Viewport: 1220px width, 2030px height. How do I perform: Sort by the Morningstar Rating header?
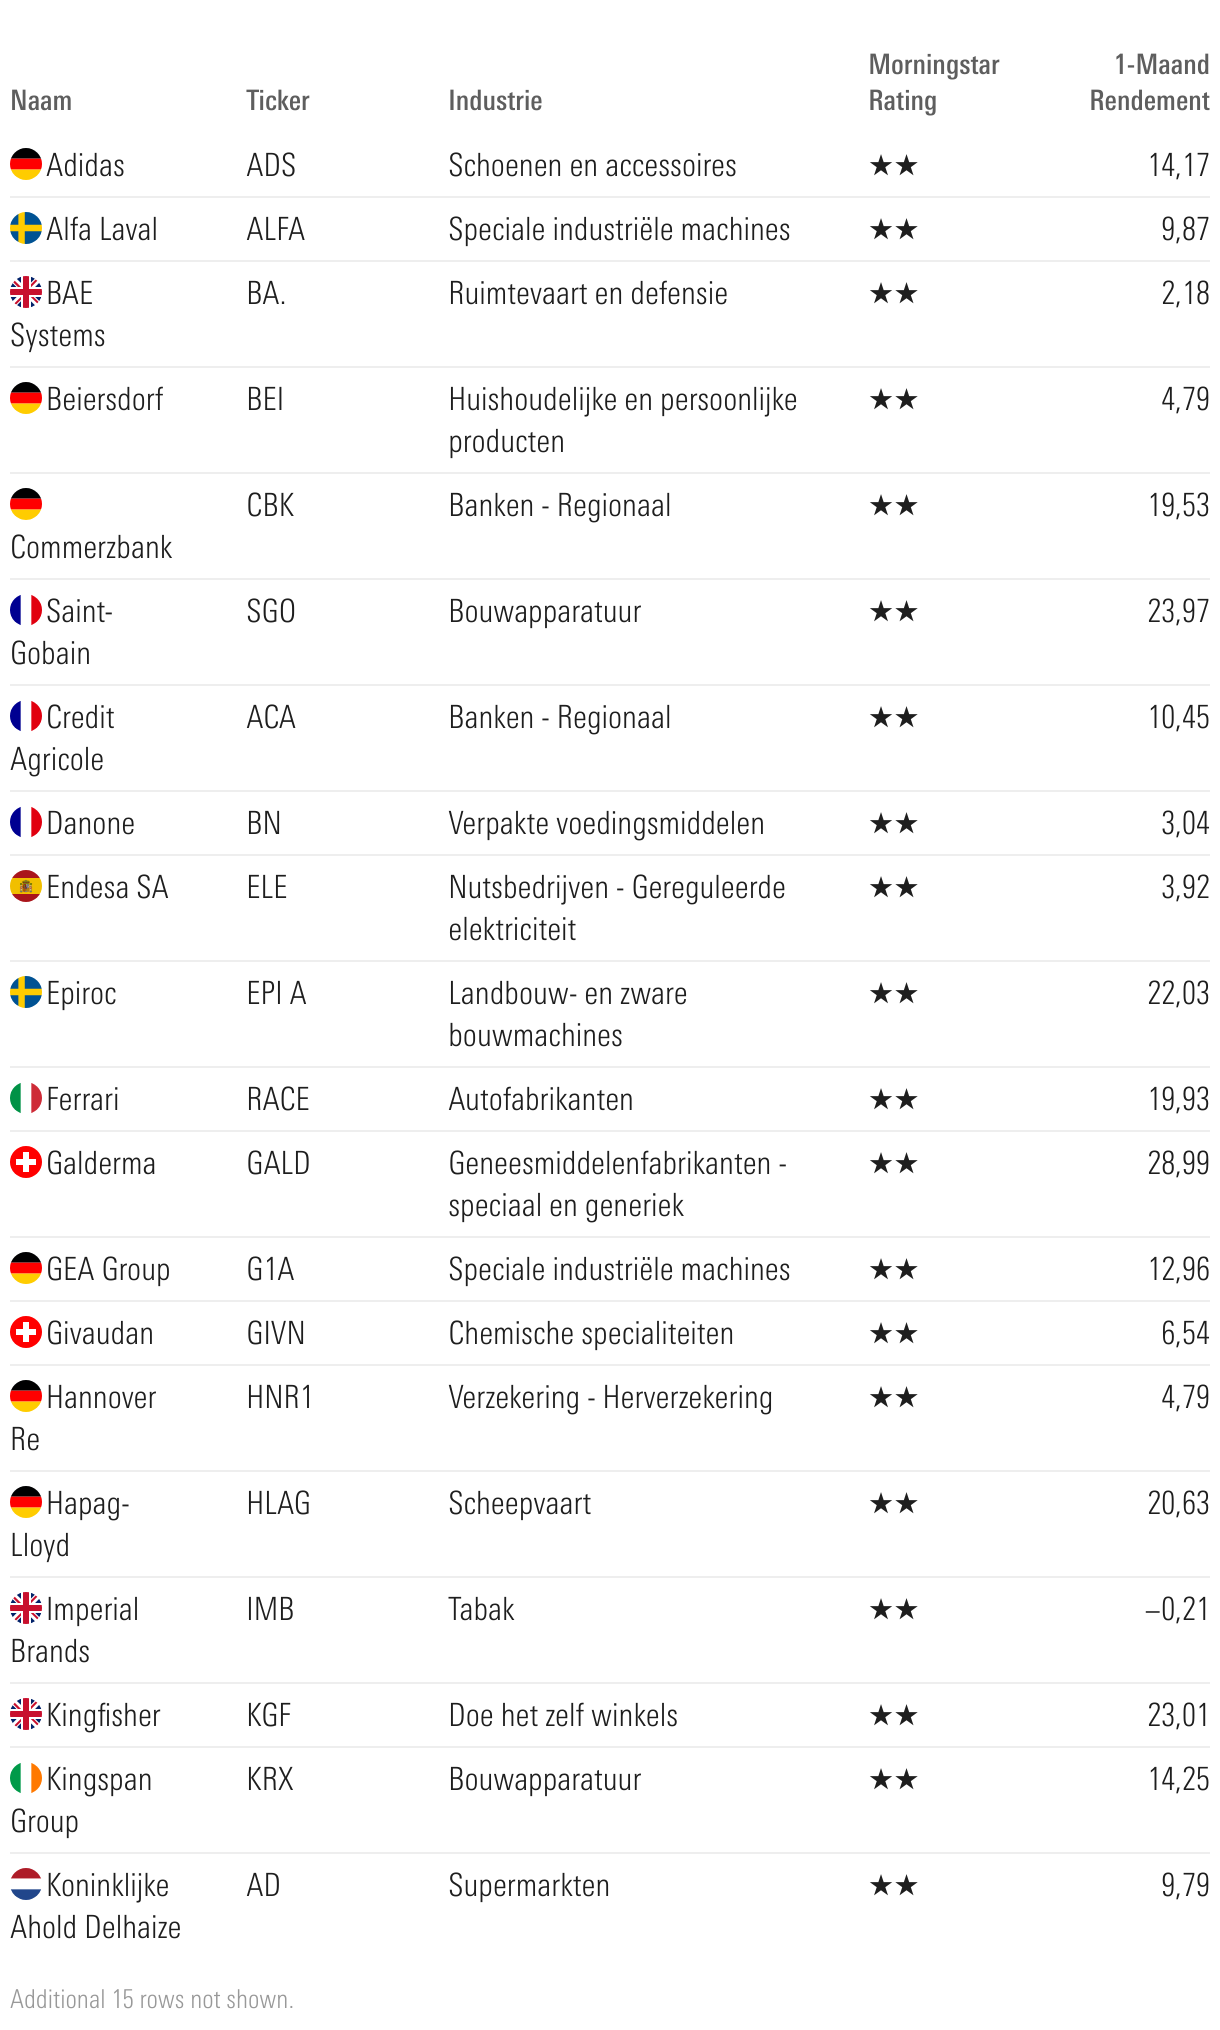tap(933, 83)
